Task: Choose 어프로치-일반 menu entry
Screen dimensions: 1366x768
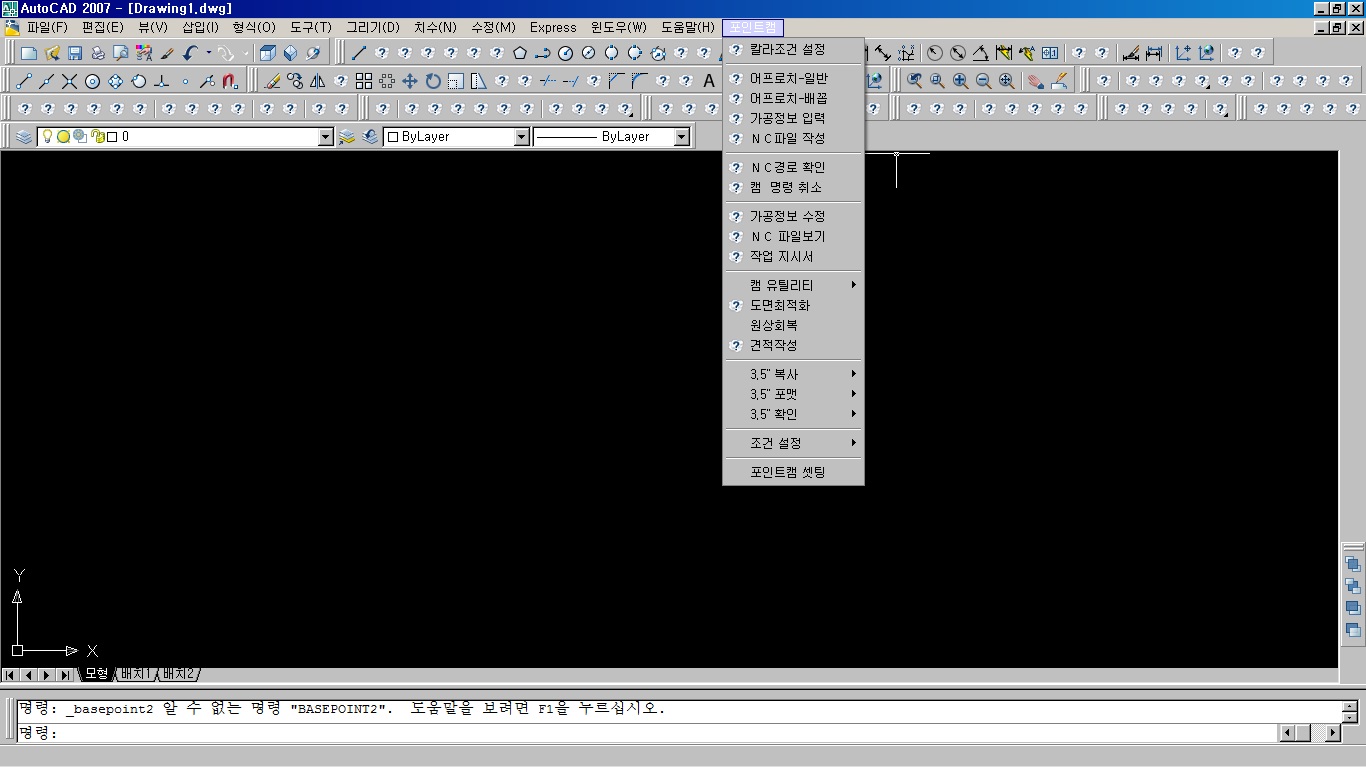Action: tap(794, 78)
